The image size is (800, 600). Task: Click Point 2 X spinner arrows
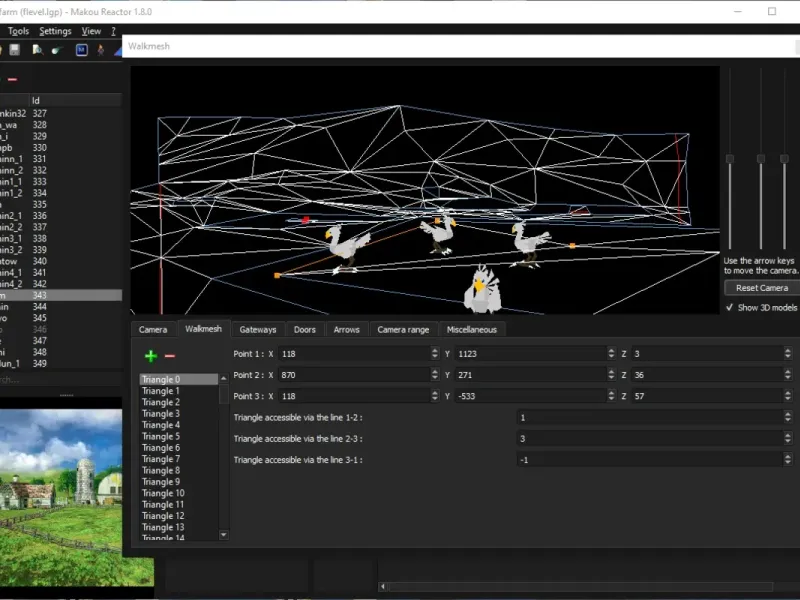pos(435,375)
